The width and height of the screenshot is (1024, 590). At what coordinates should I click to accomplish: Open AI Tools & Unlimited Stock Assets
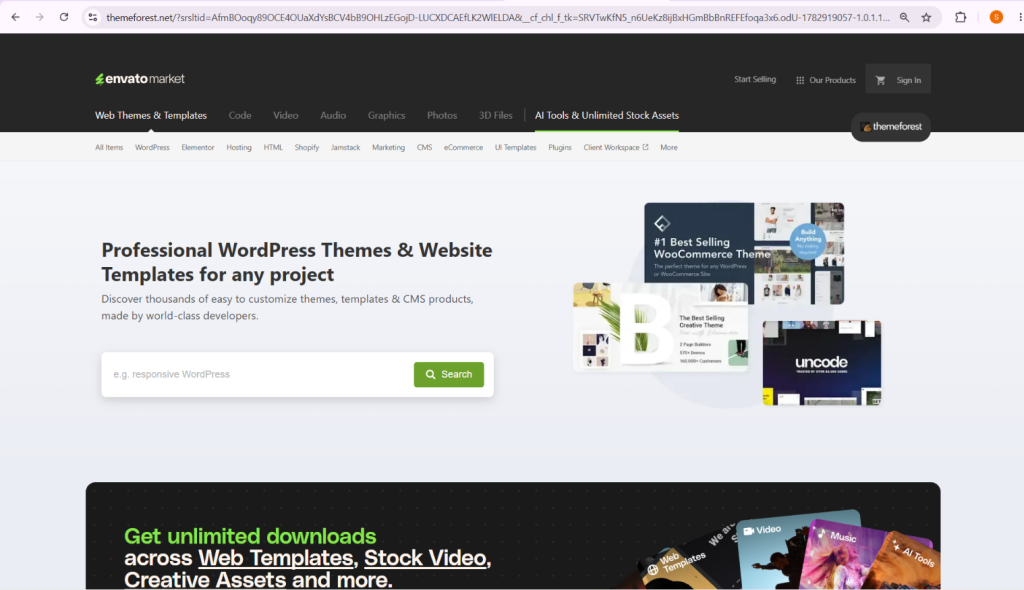607,116
